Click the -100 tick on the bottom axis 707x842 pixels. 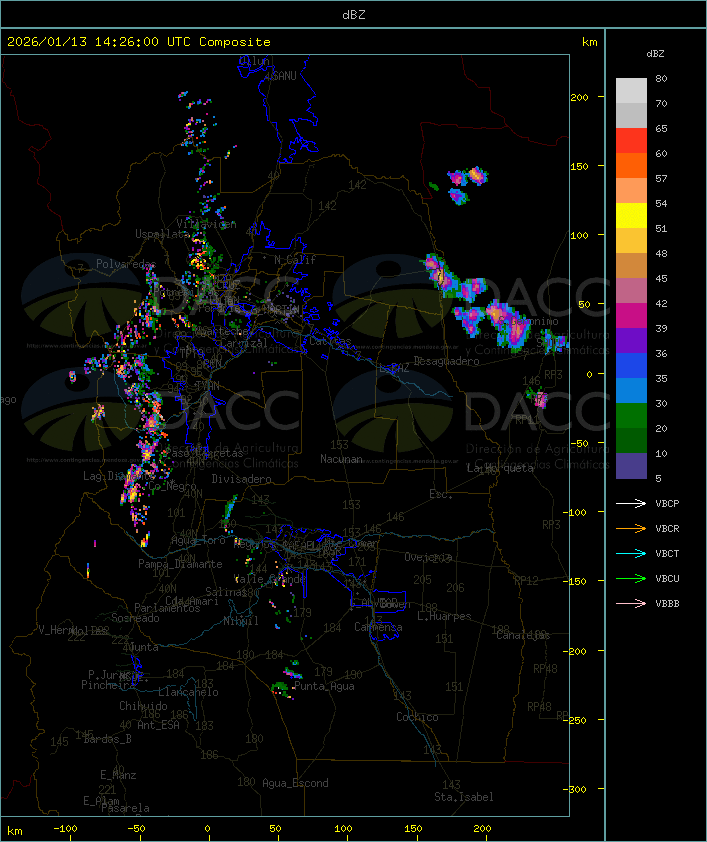(65, 829)
